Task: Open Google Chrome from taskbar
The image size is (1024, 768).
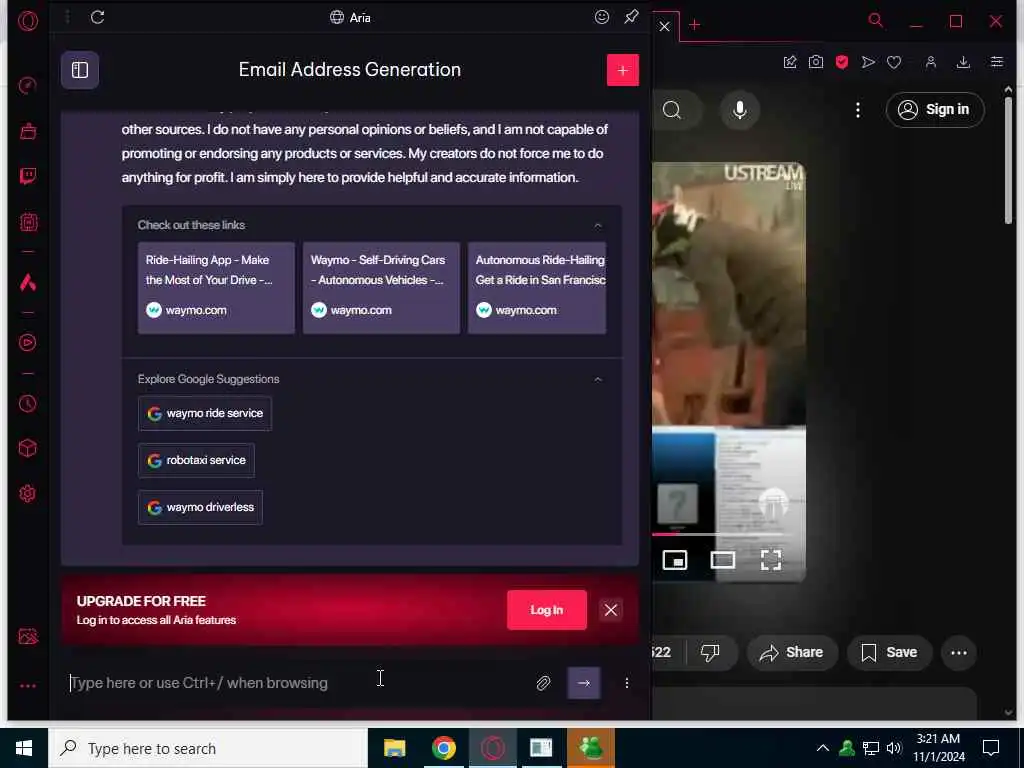Action: click(x=443, y=748)
